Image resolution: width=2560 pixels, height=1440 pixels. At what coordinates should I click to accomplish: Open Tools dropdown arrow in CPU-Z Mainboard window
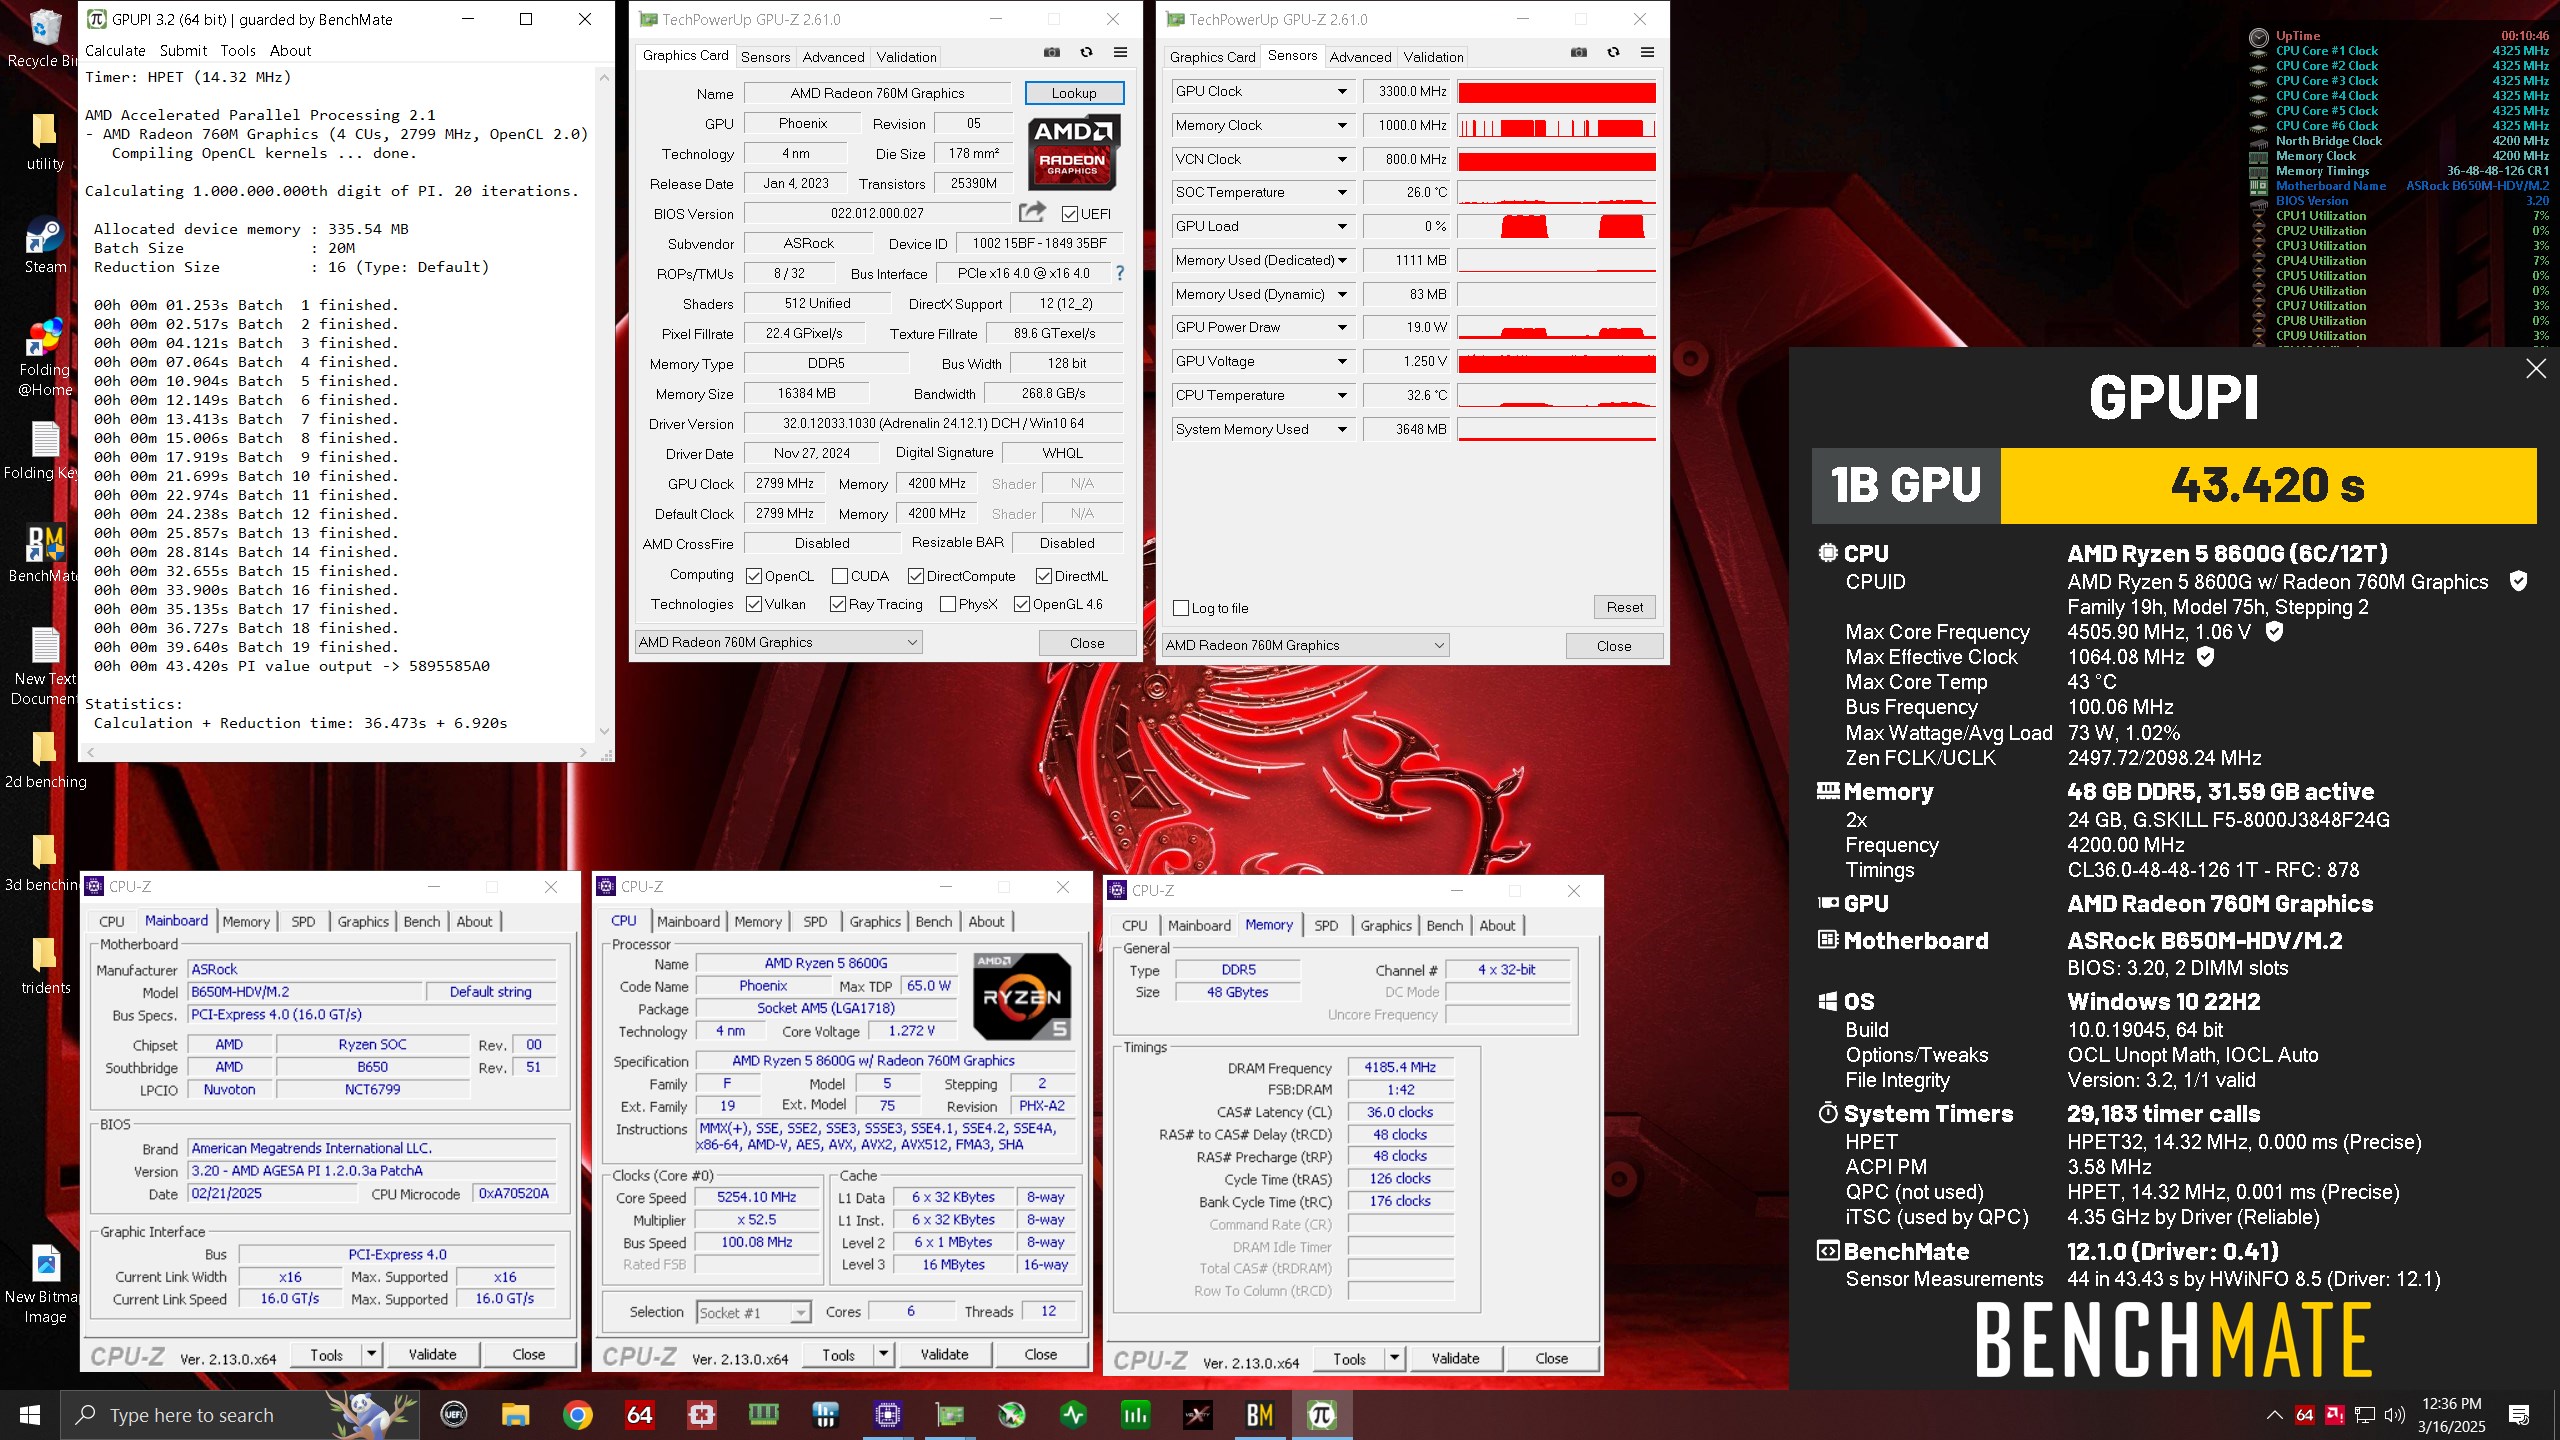[x=372, y=1354]
